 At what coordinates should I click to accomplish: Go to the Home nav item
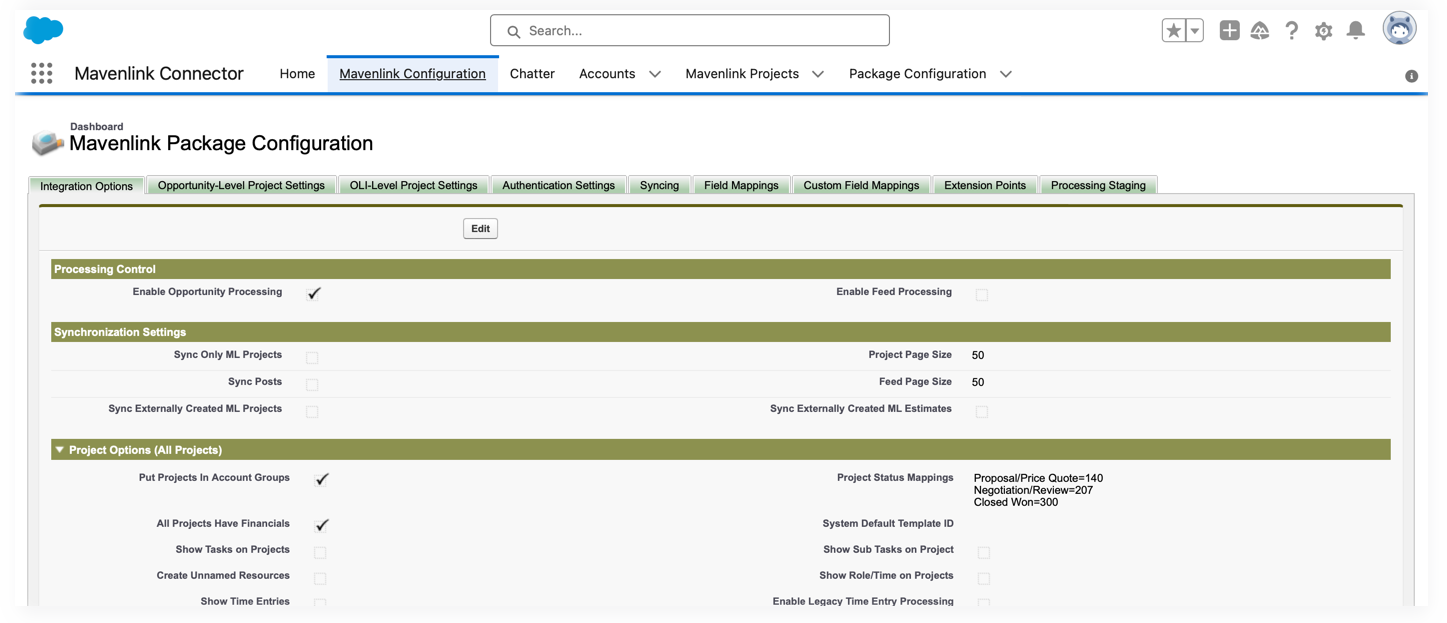coord(297,74)
